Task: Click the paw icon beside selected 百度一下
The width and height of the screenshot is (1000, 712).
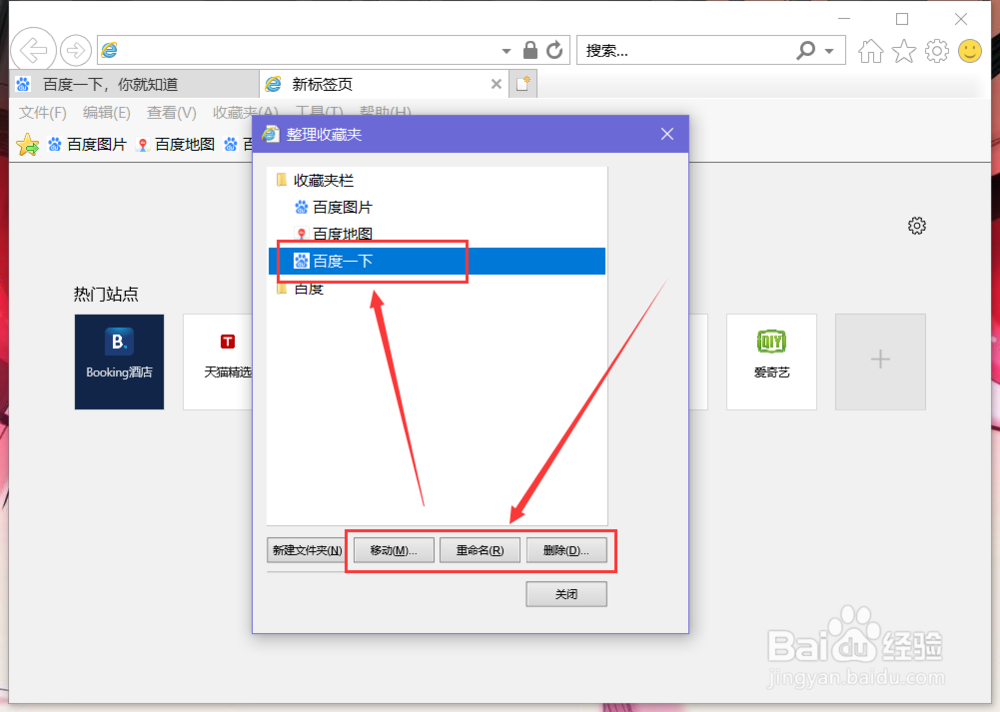Action: (301, 261)
